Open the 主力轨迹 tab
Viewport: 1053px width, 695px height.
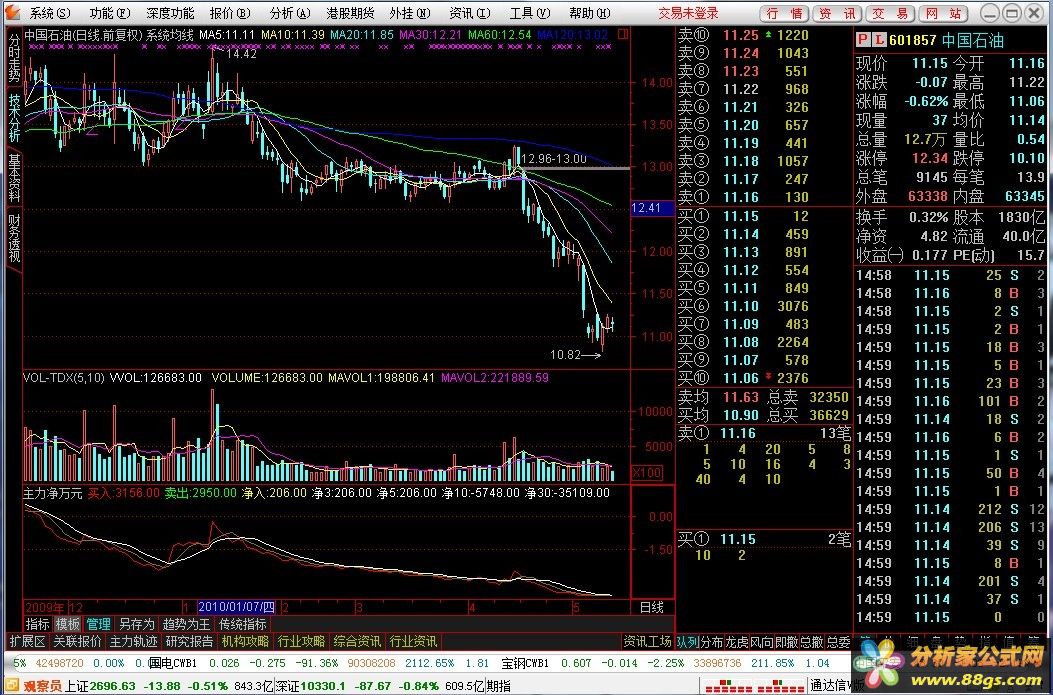point(133,642)
